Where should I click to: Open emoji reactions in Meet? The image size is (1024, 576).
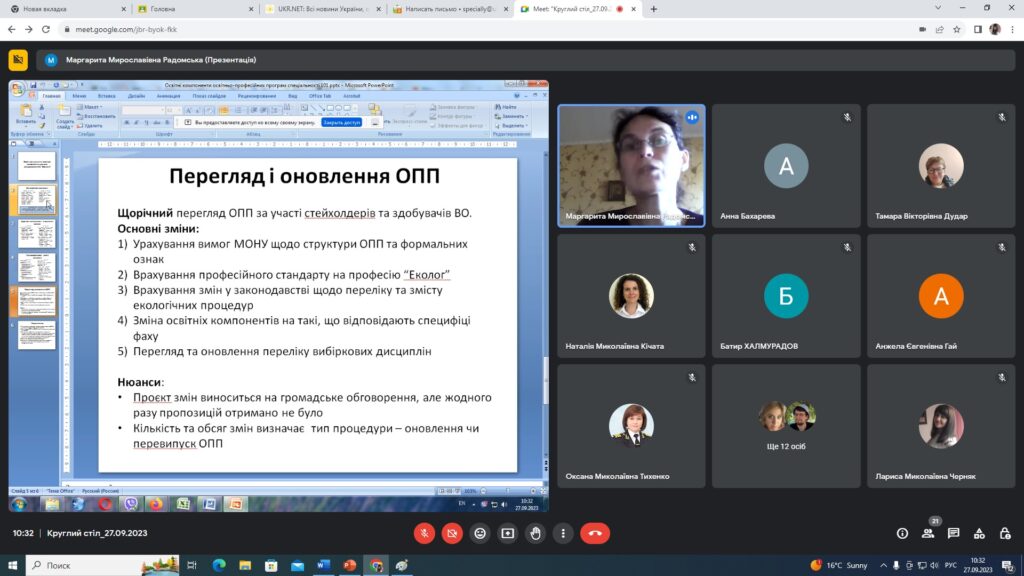pos(480,533)
